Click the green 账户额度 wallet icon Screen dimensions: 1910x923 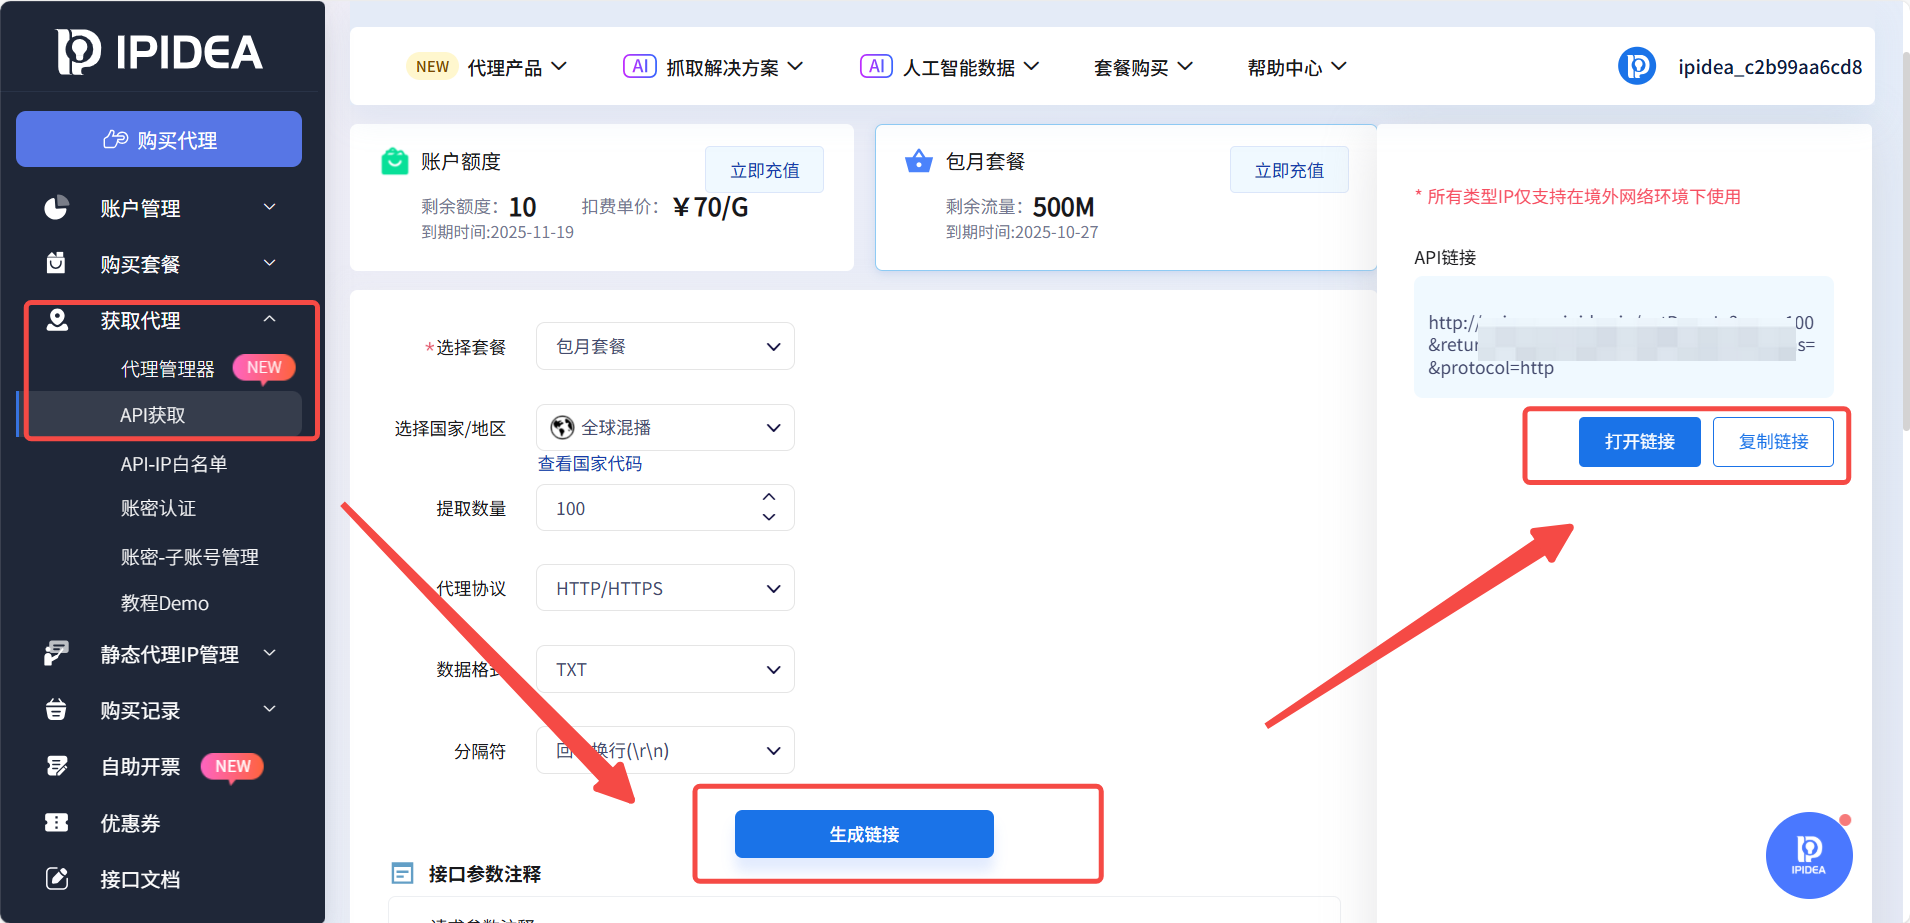[395, 161]
